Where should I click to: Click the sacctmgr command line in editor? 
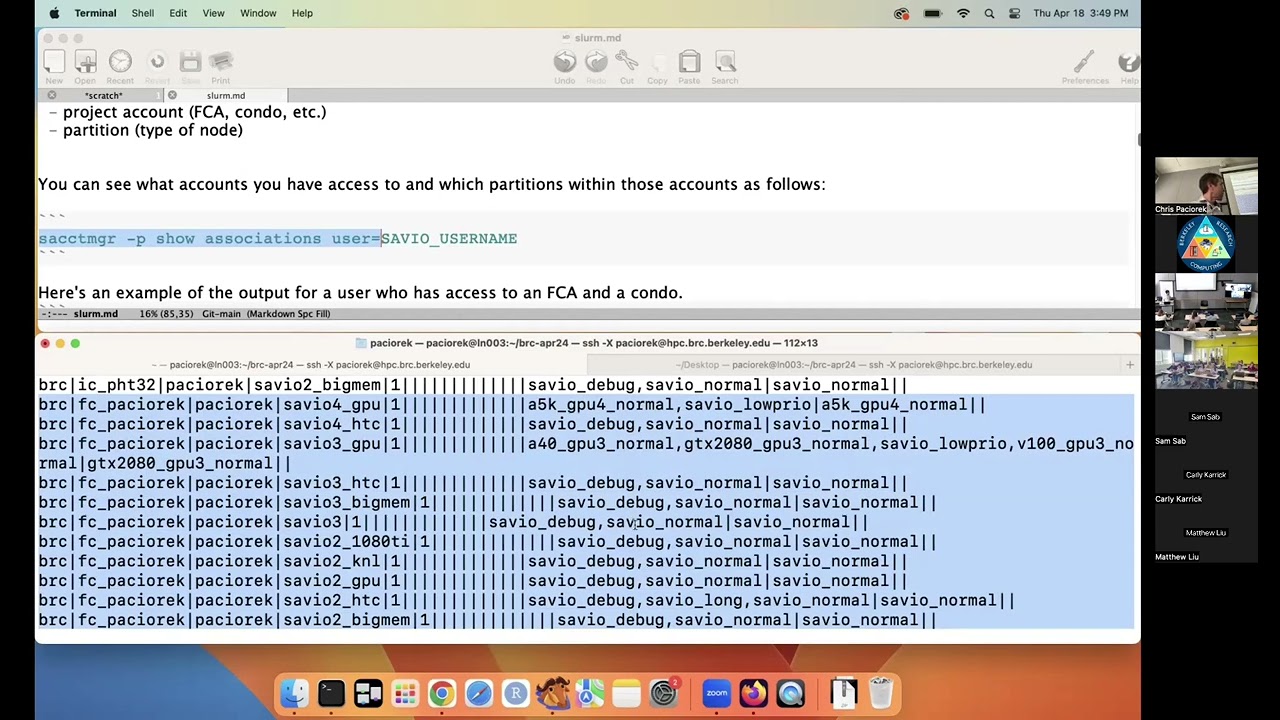[278, 239]
